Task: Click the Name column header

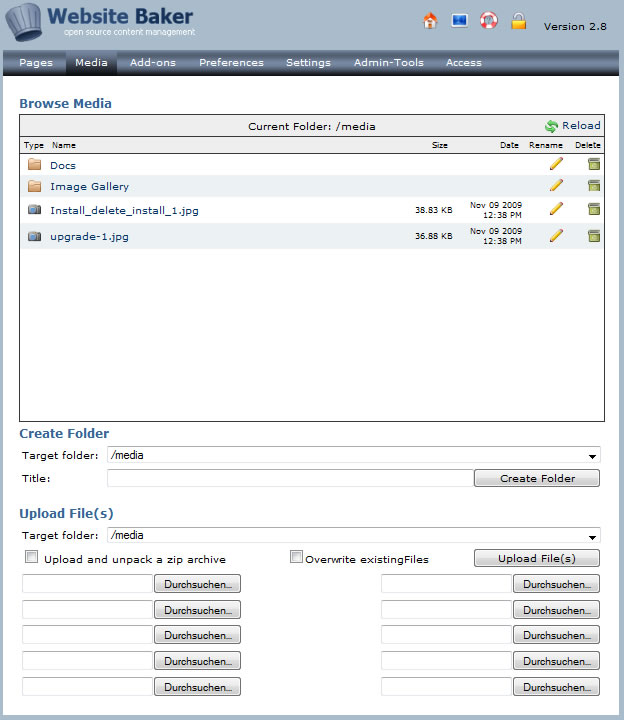Action: [x=64, y=145]
